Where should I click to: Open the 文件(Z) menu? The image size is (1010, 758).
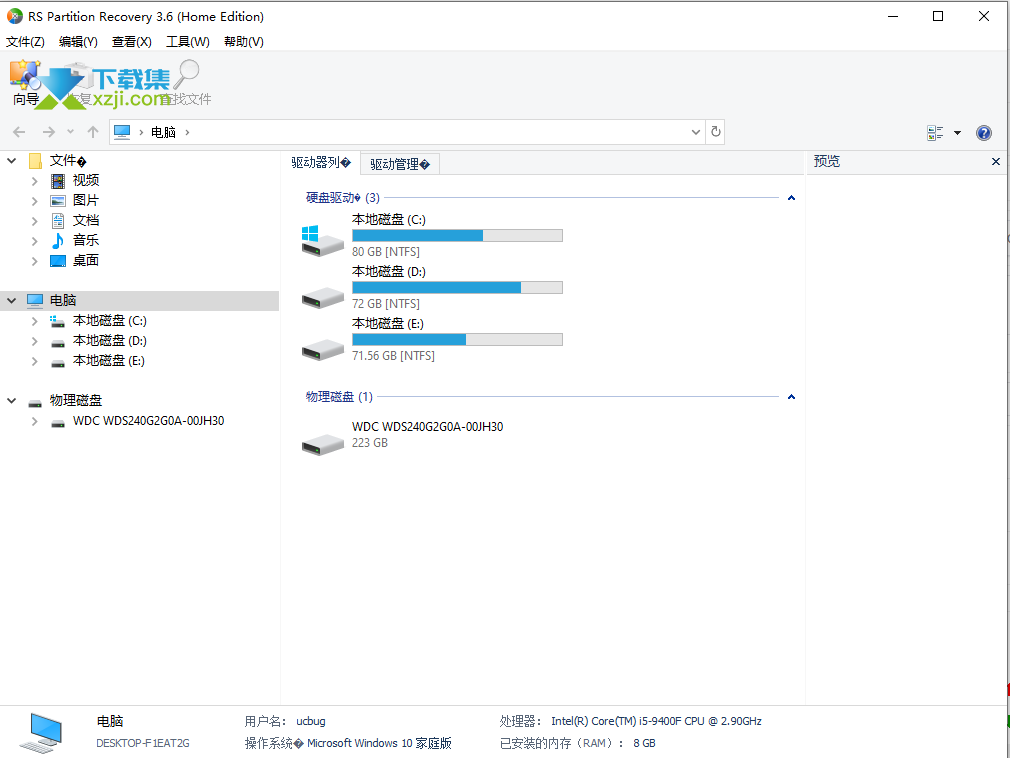(x=25, y=42)
